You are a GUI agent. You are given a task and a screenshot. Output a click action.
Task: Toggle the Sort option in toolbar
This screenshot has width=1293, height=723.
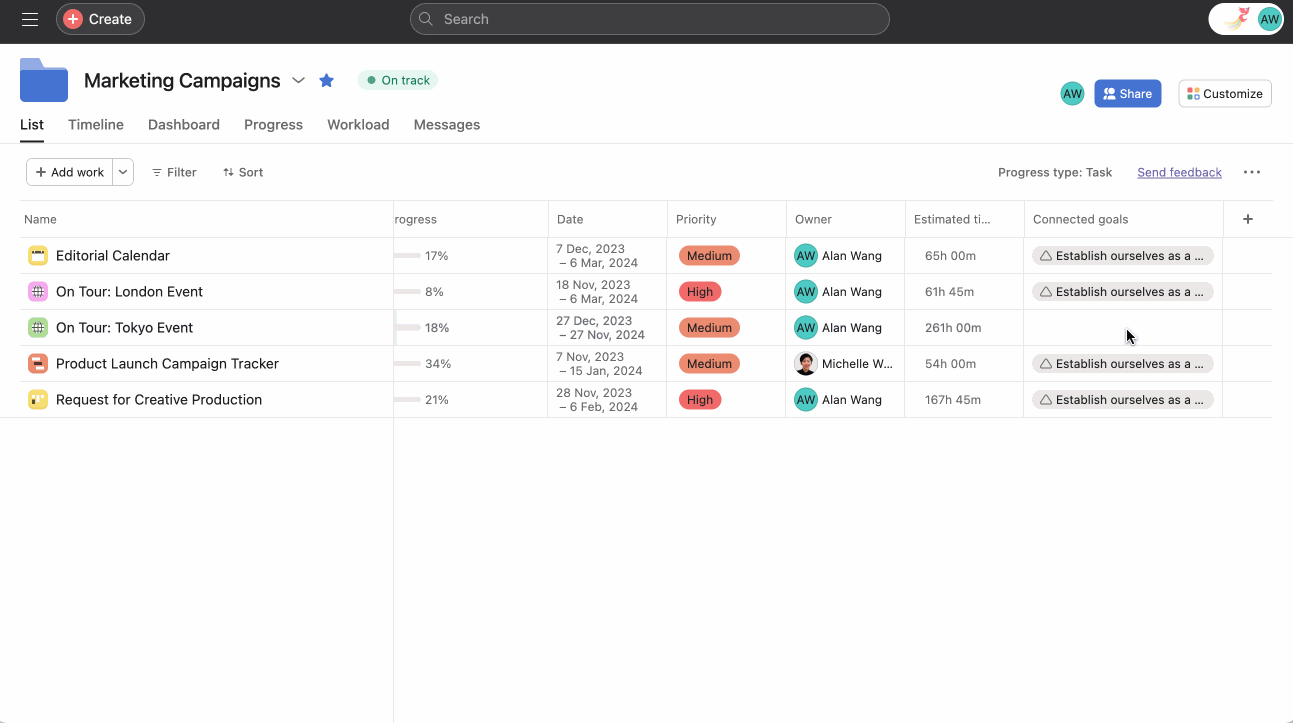point(243,172)
